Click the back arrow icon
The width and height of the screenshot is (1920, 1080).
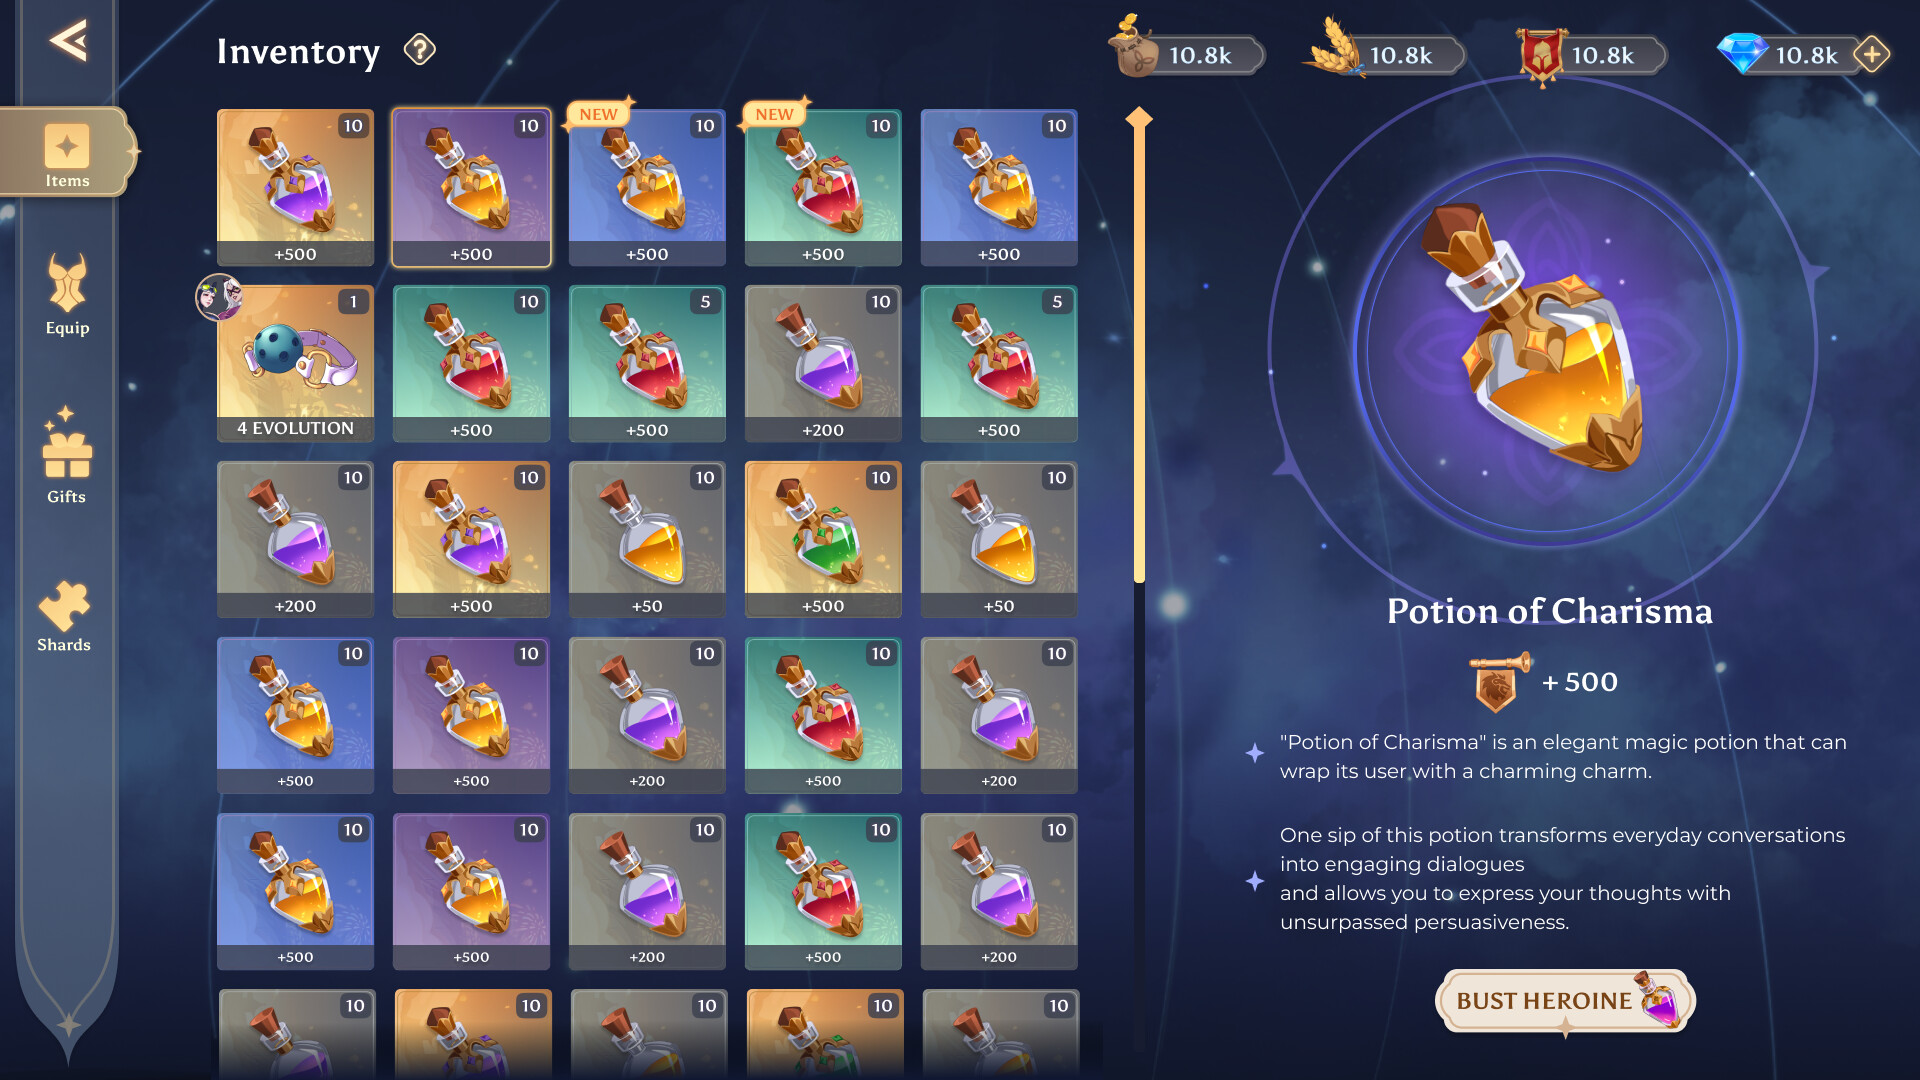point(68,41)
